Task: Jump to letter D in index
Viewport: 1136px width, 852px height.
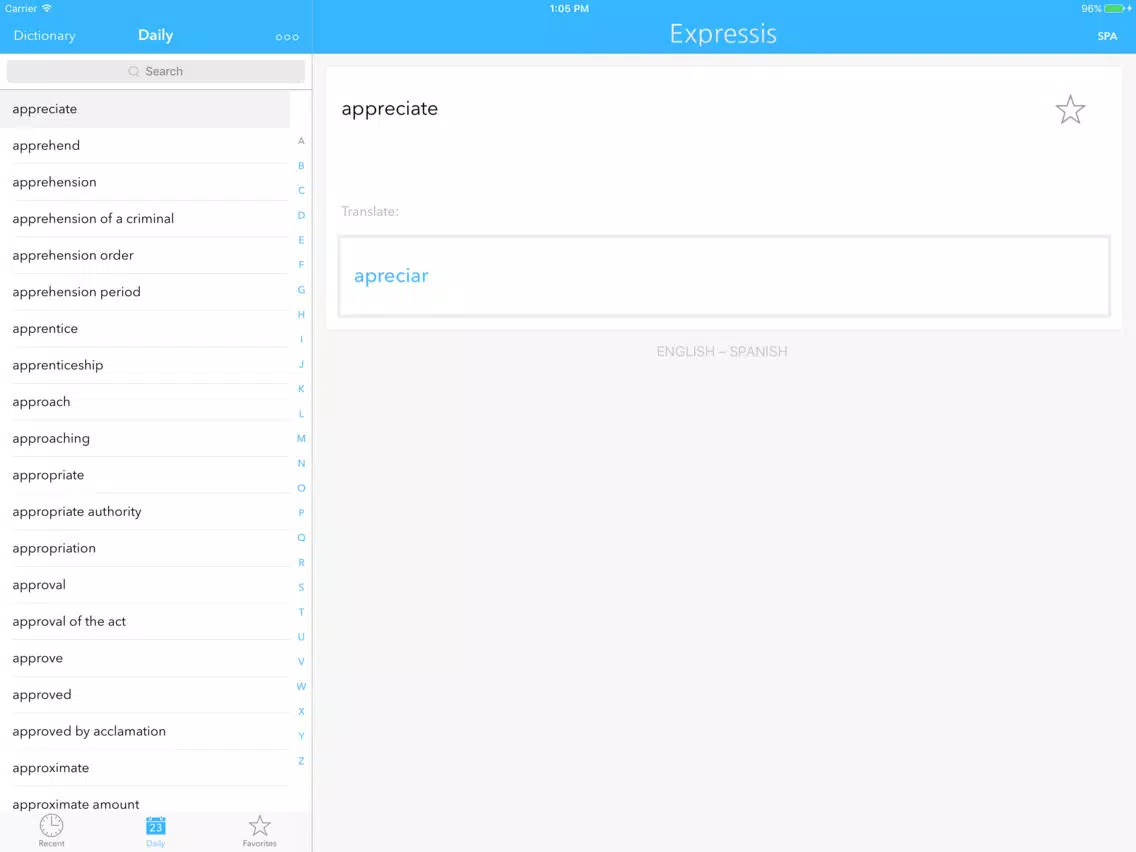Action: (301, 215)
